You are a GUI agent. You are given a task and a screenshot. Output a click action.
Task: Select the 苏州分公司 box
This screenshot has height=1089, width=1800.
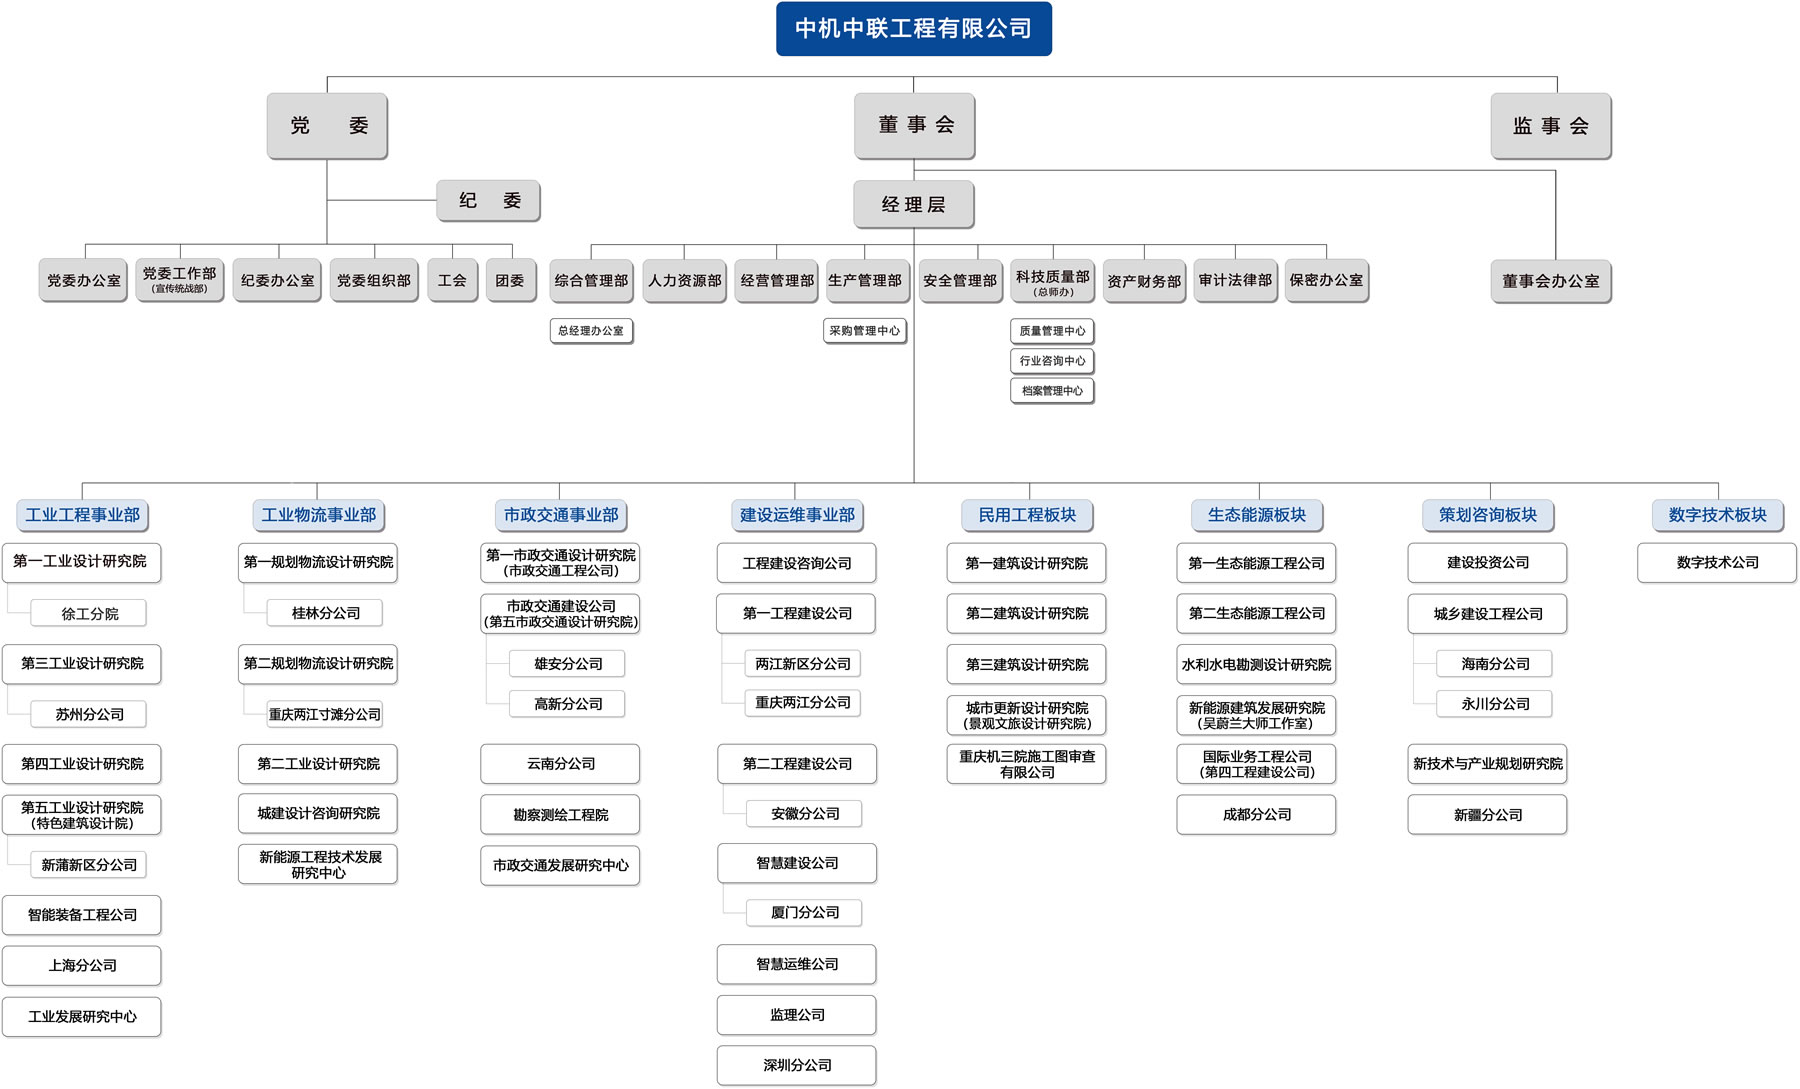click(89, 715)
